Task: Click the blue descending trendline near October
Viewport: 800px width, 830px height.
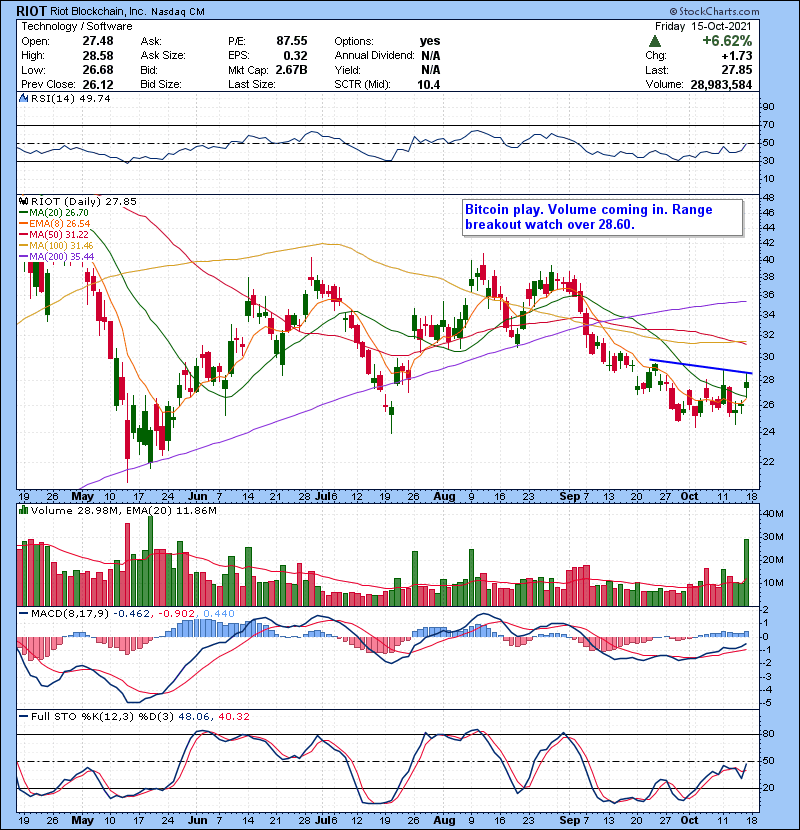Action: coord(700,366)
